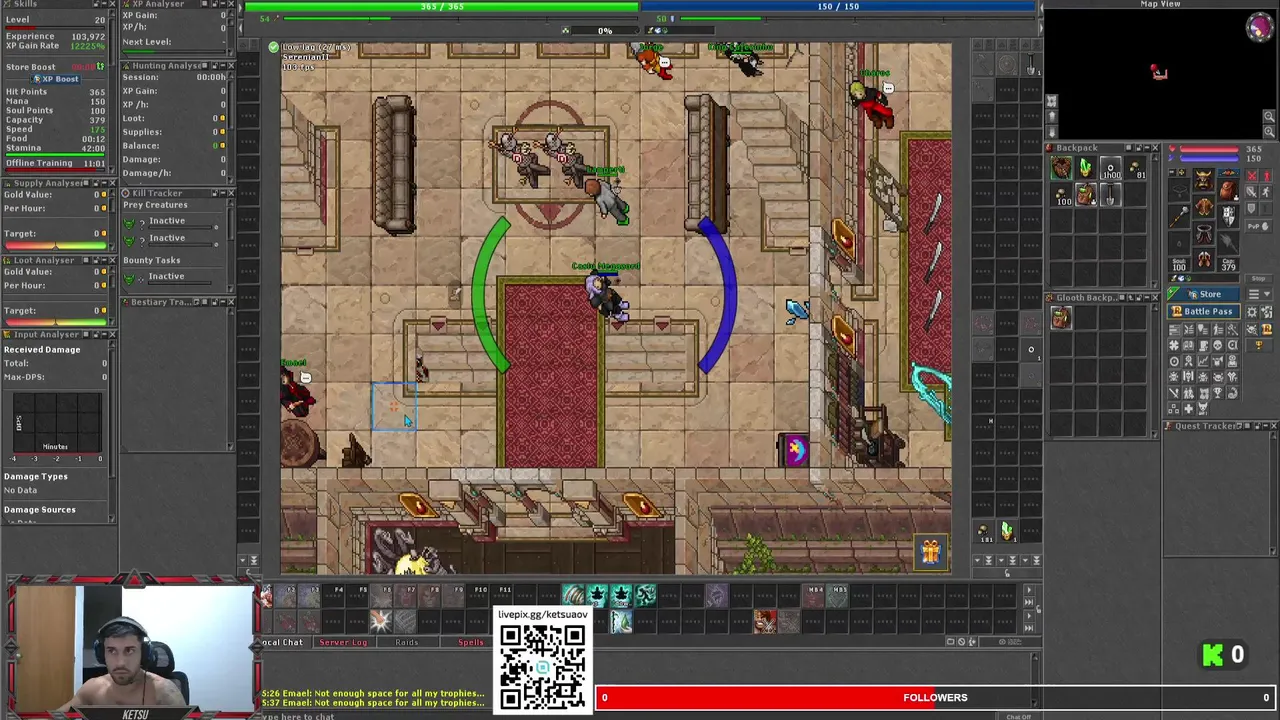Screen dimensions: 1280x720
Task: Select the bag inside Glooth Backpack
Action: (1061, 318)
